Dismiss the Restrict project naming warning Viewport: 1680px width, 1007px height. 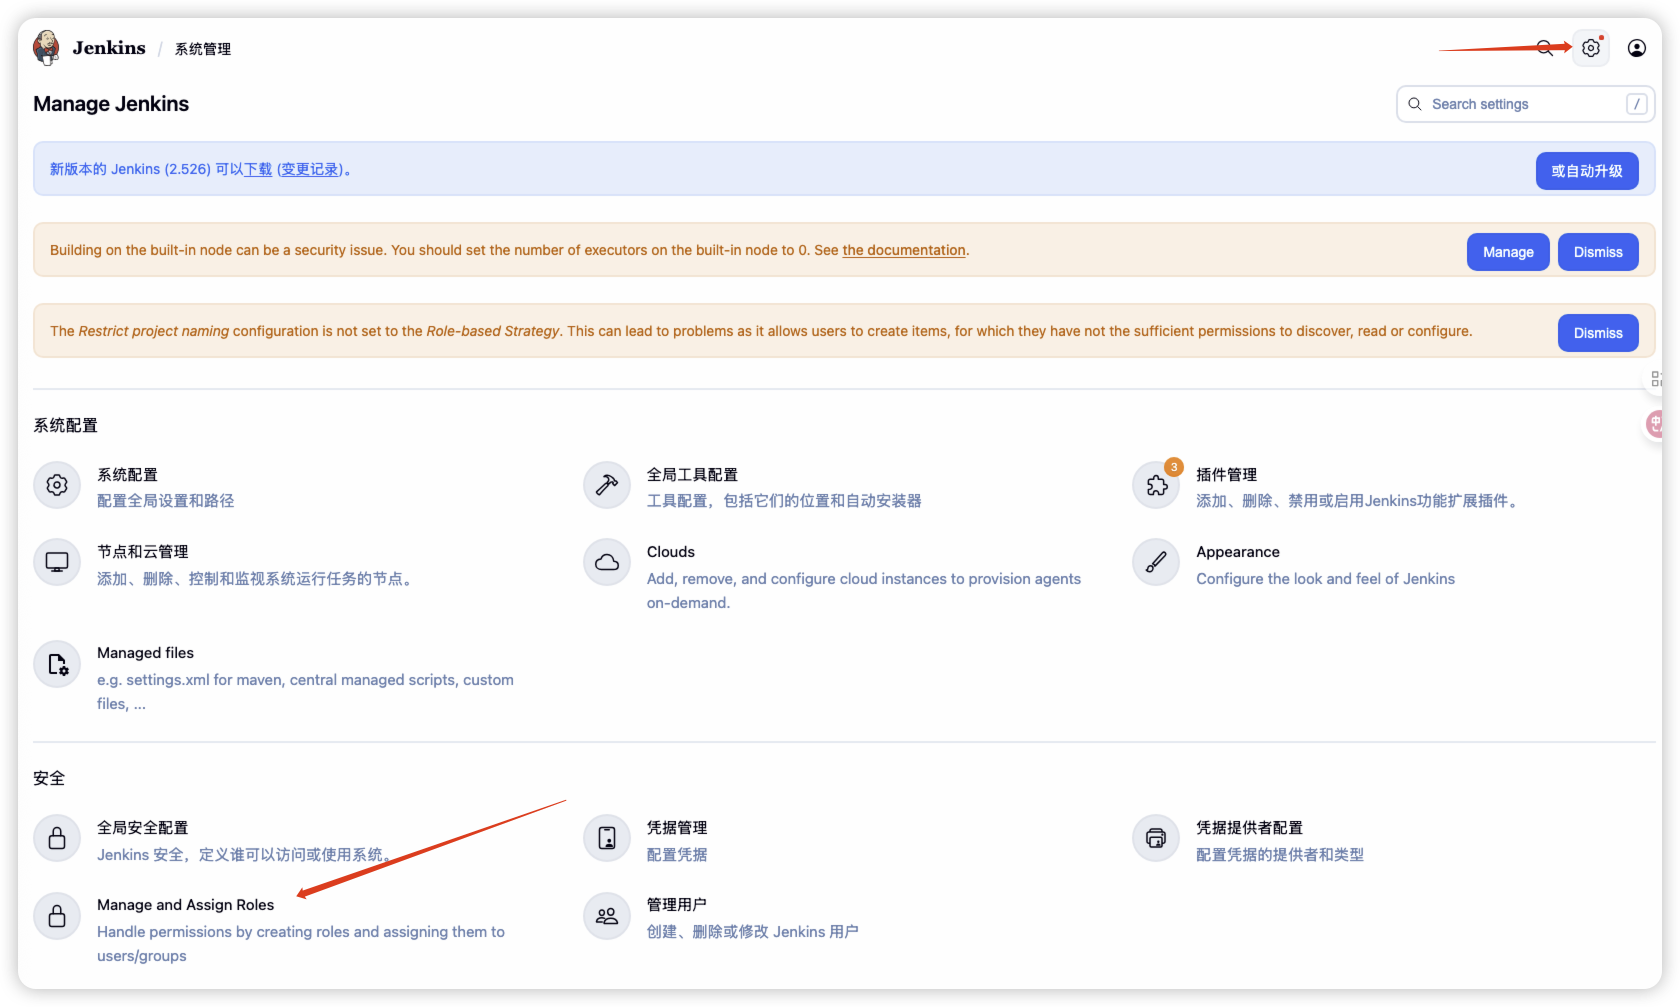[x=1598, y=333]
